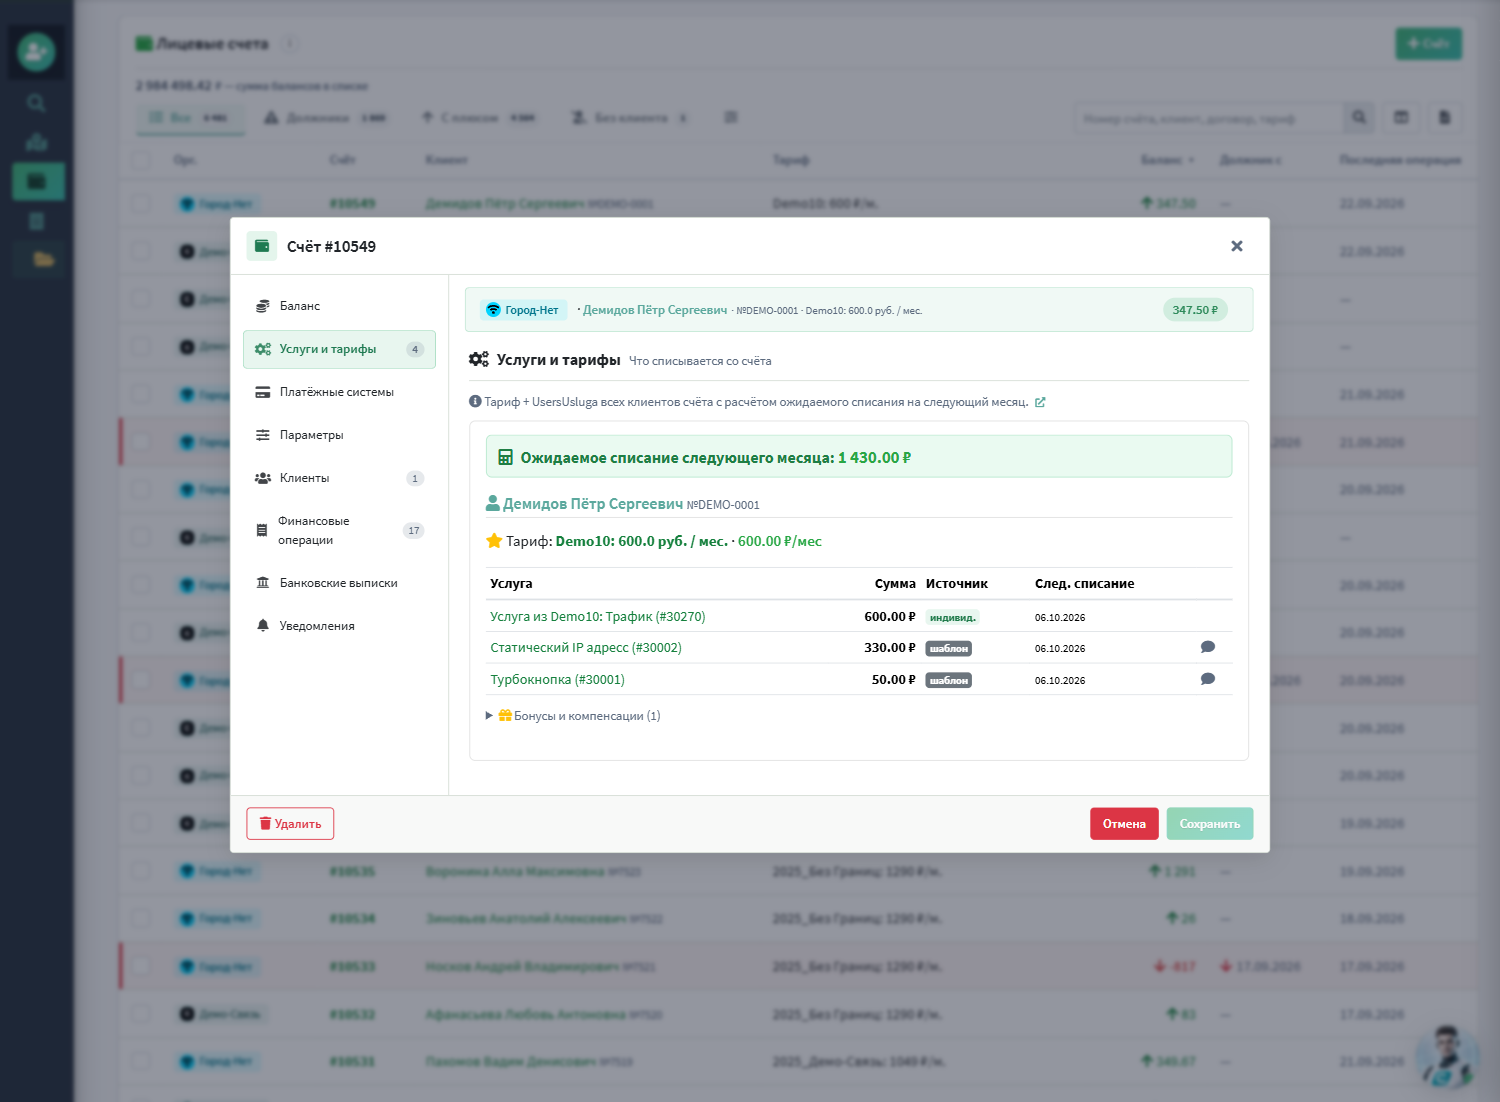Click the wallet icon beside Счёт #10549

click(262, 246)
